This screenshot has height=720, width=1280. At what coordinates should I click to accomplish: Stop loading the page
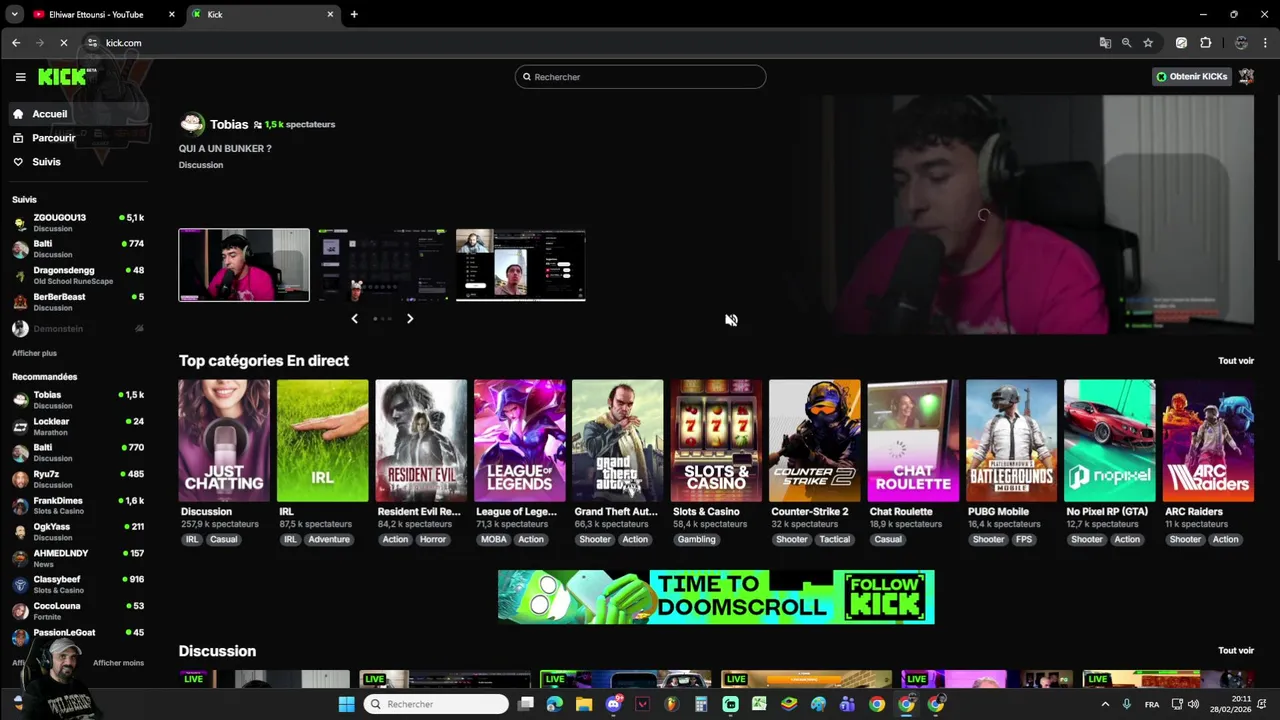64,43
